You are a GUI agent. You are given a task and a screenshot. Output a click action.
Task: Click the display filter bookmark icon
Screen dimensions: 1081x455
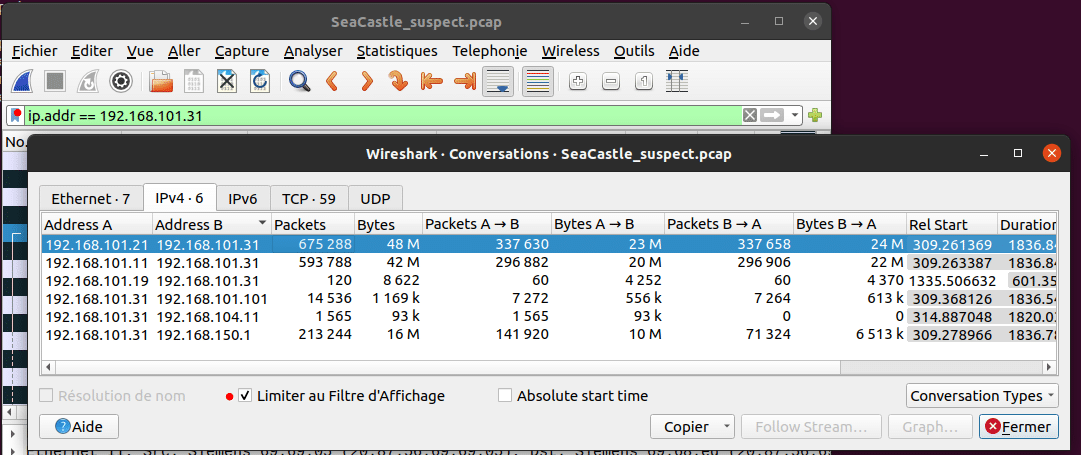coord(17,115)
